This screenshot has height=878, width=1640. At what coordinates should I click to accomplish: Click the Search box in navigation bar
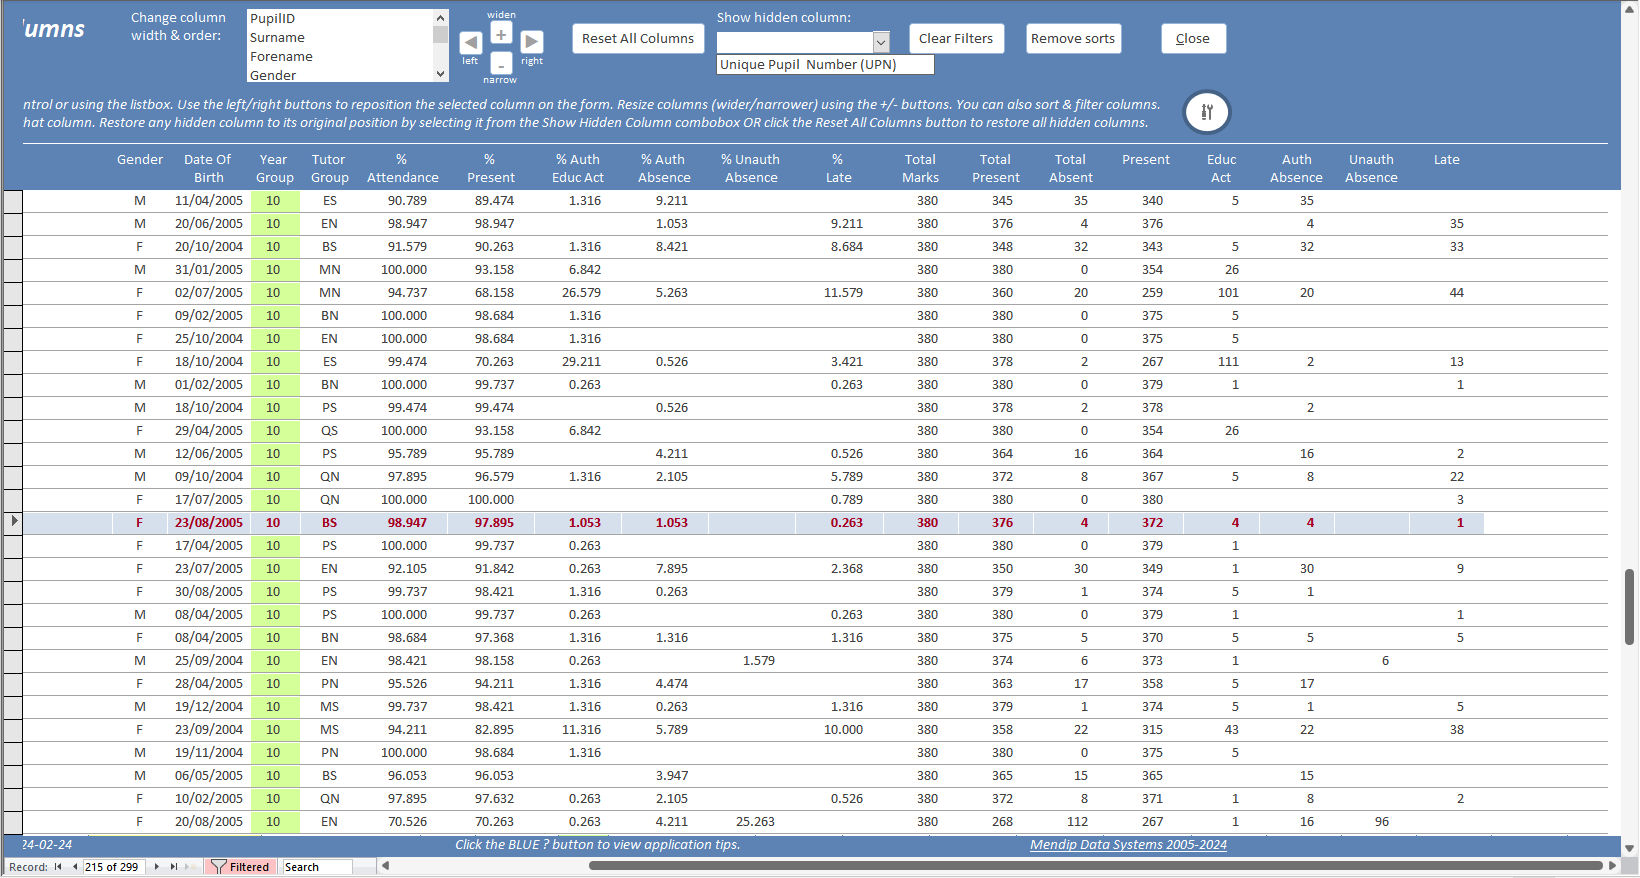[317, 867]
